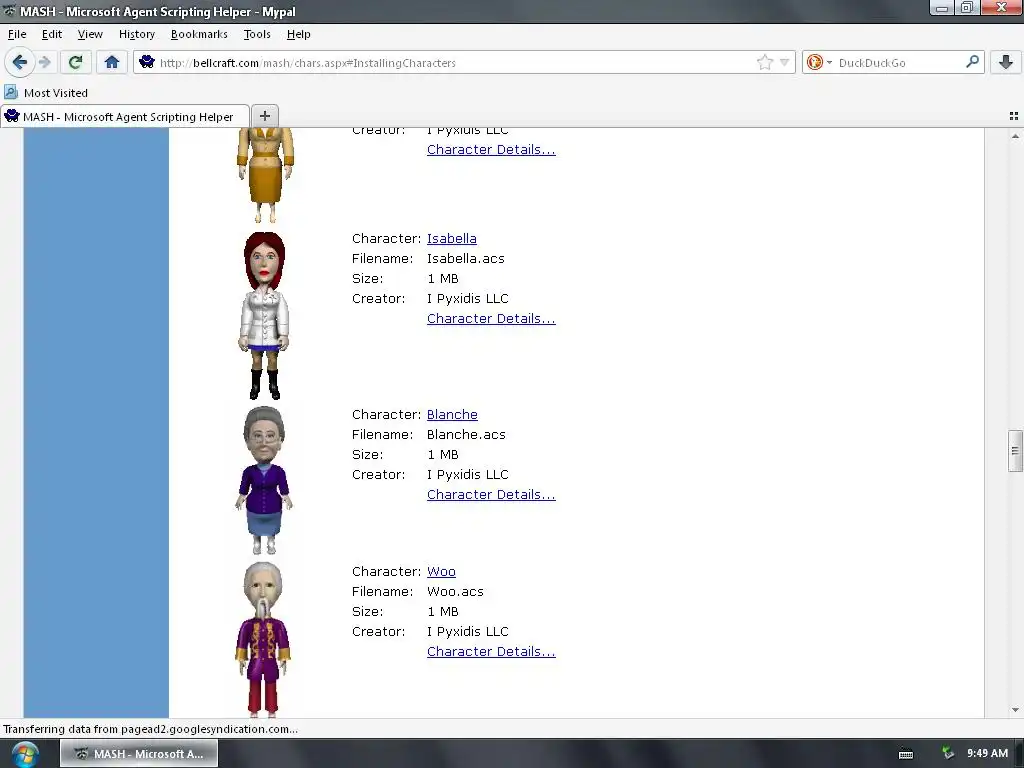Click the site identity icon in address bar
Screen dimensions: 1024x768
(147, 62)
